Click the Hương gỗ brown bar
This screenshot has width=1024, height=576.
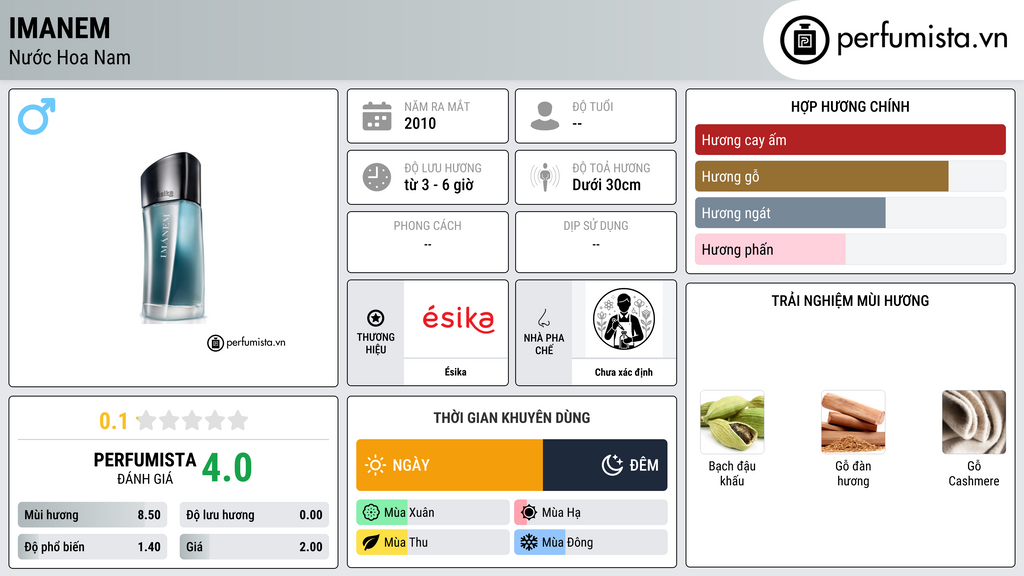822,176
